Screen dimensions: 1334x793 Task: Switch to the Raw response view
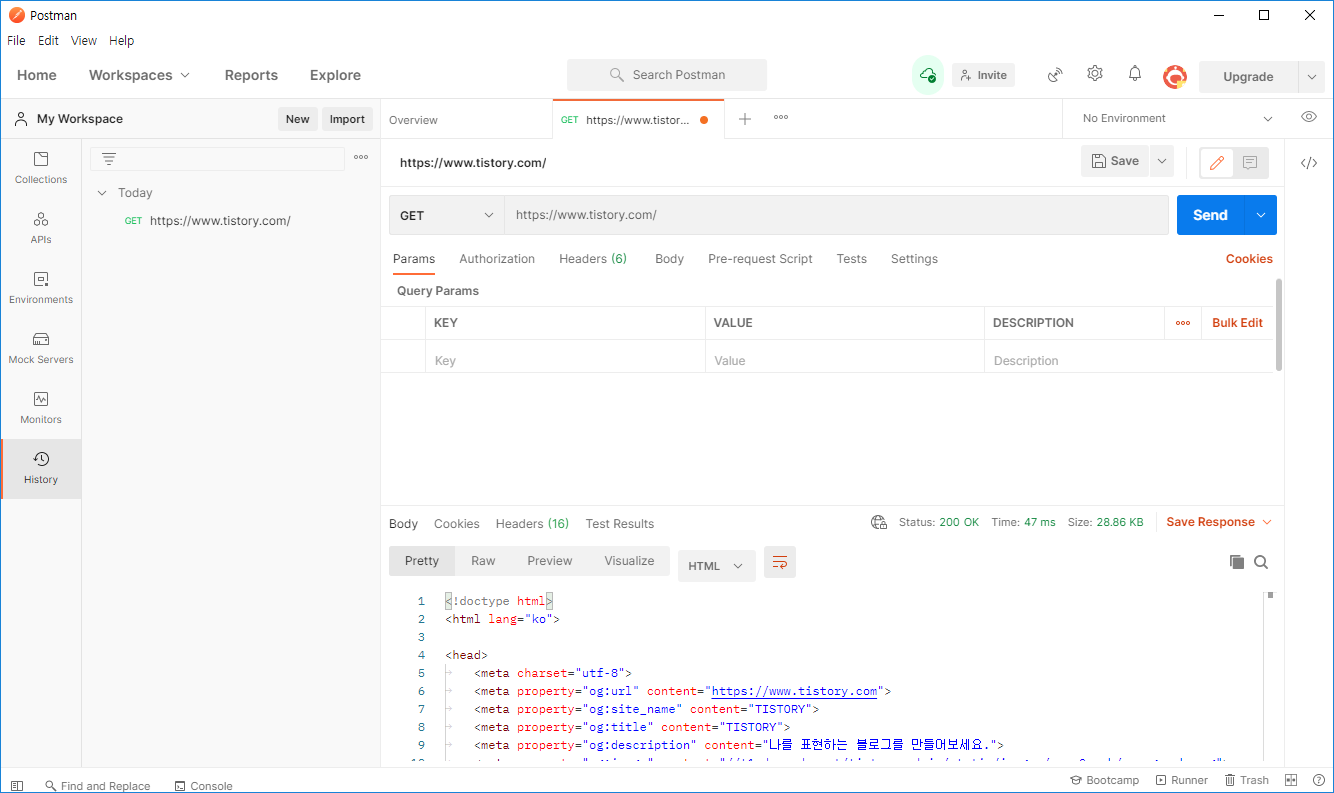pyautogui.click(x=483, y=561)
